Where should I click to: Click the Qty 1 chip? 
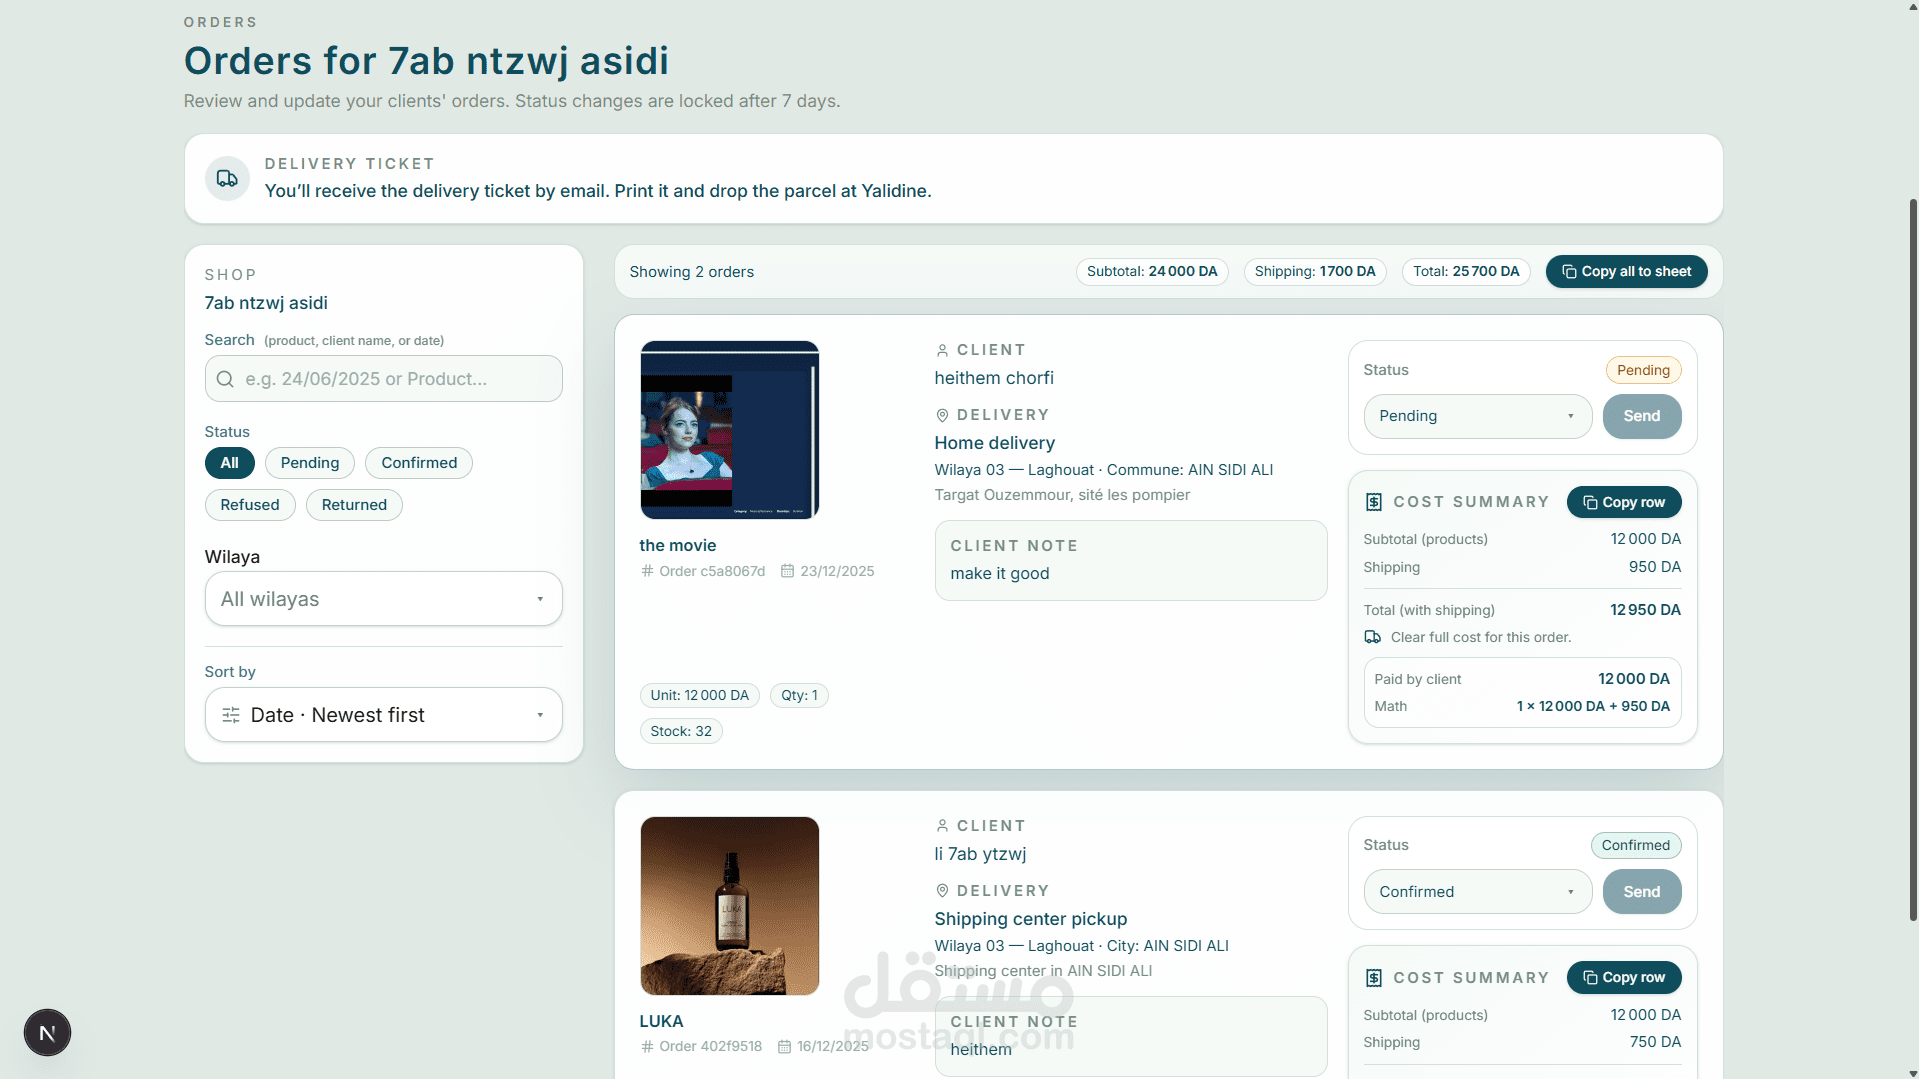pos(799,695)
